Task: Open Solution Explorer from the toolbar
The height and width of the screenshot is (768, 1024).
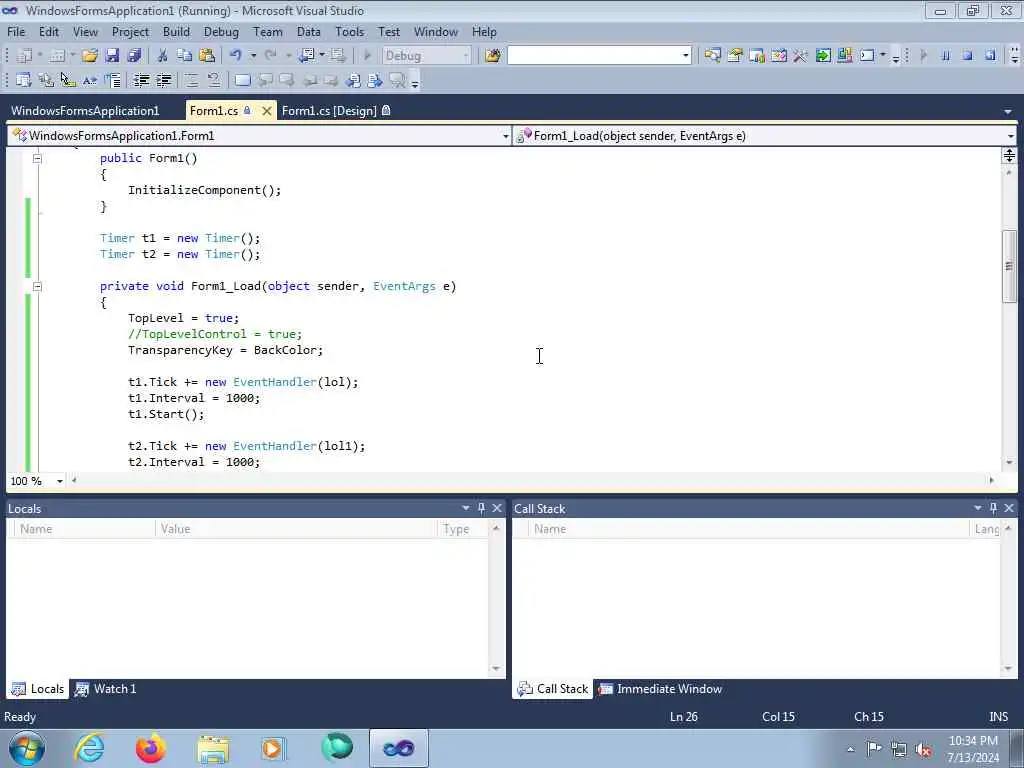Action: click(x=712, y=56)
